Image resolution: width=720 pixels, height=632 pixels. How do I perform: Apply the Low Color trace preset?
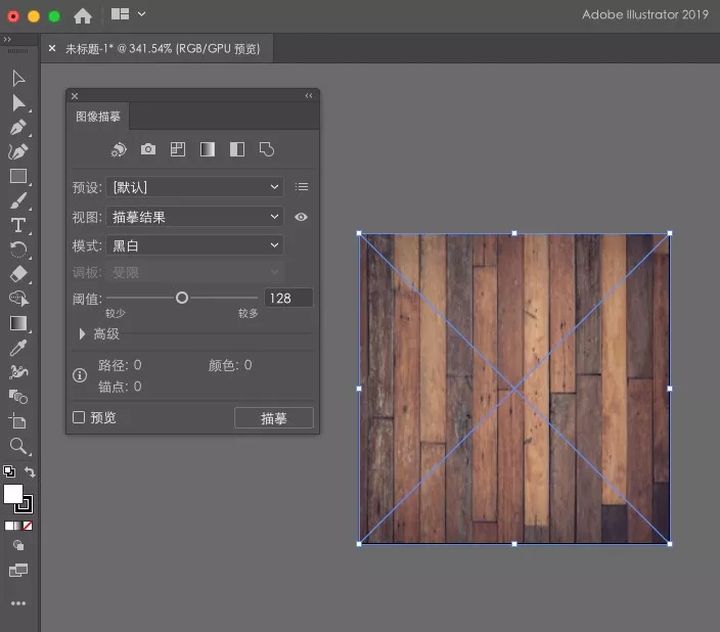click(x=178, y=149)
